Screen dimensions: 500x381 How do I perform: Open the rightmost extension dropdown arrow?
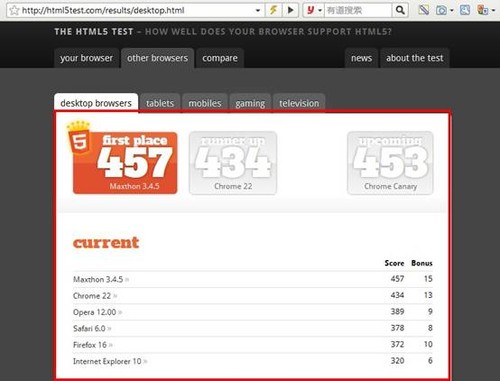493,11
